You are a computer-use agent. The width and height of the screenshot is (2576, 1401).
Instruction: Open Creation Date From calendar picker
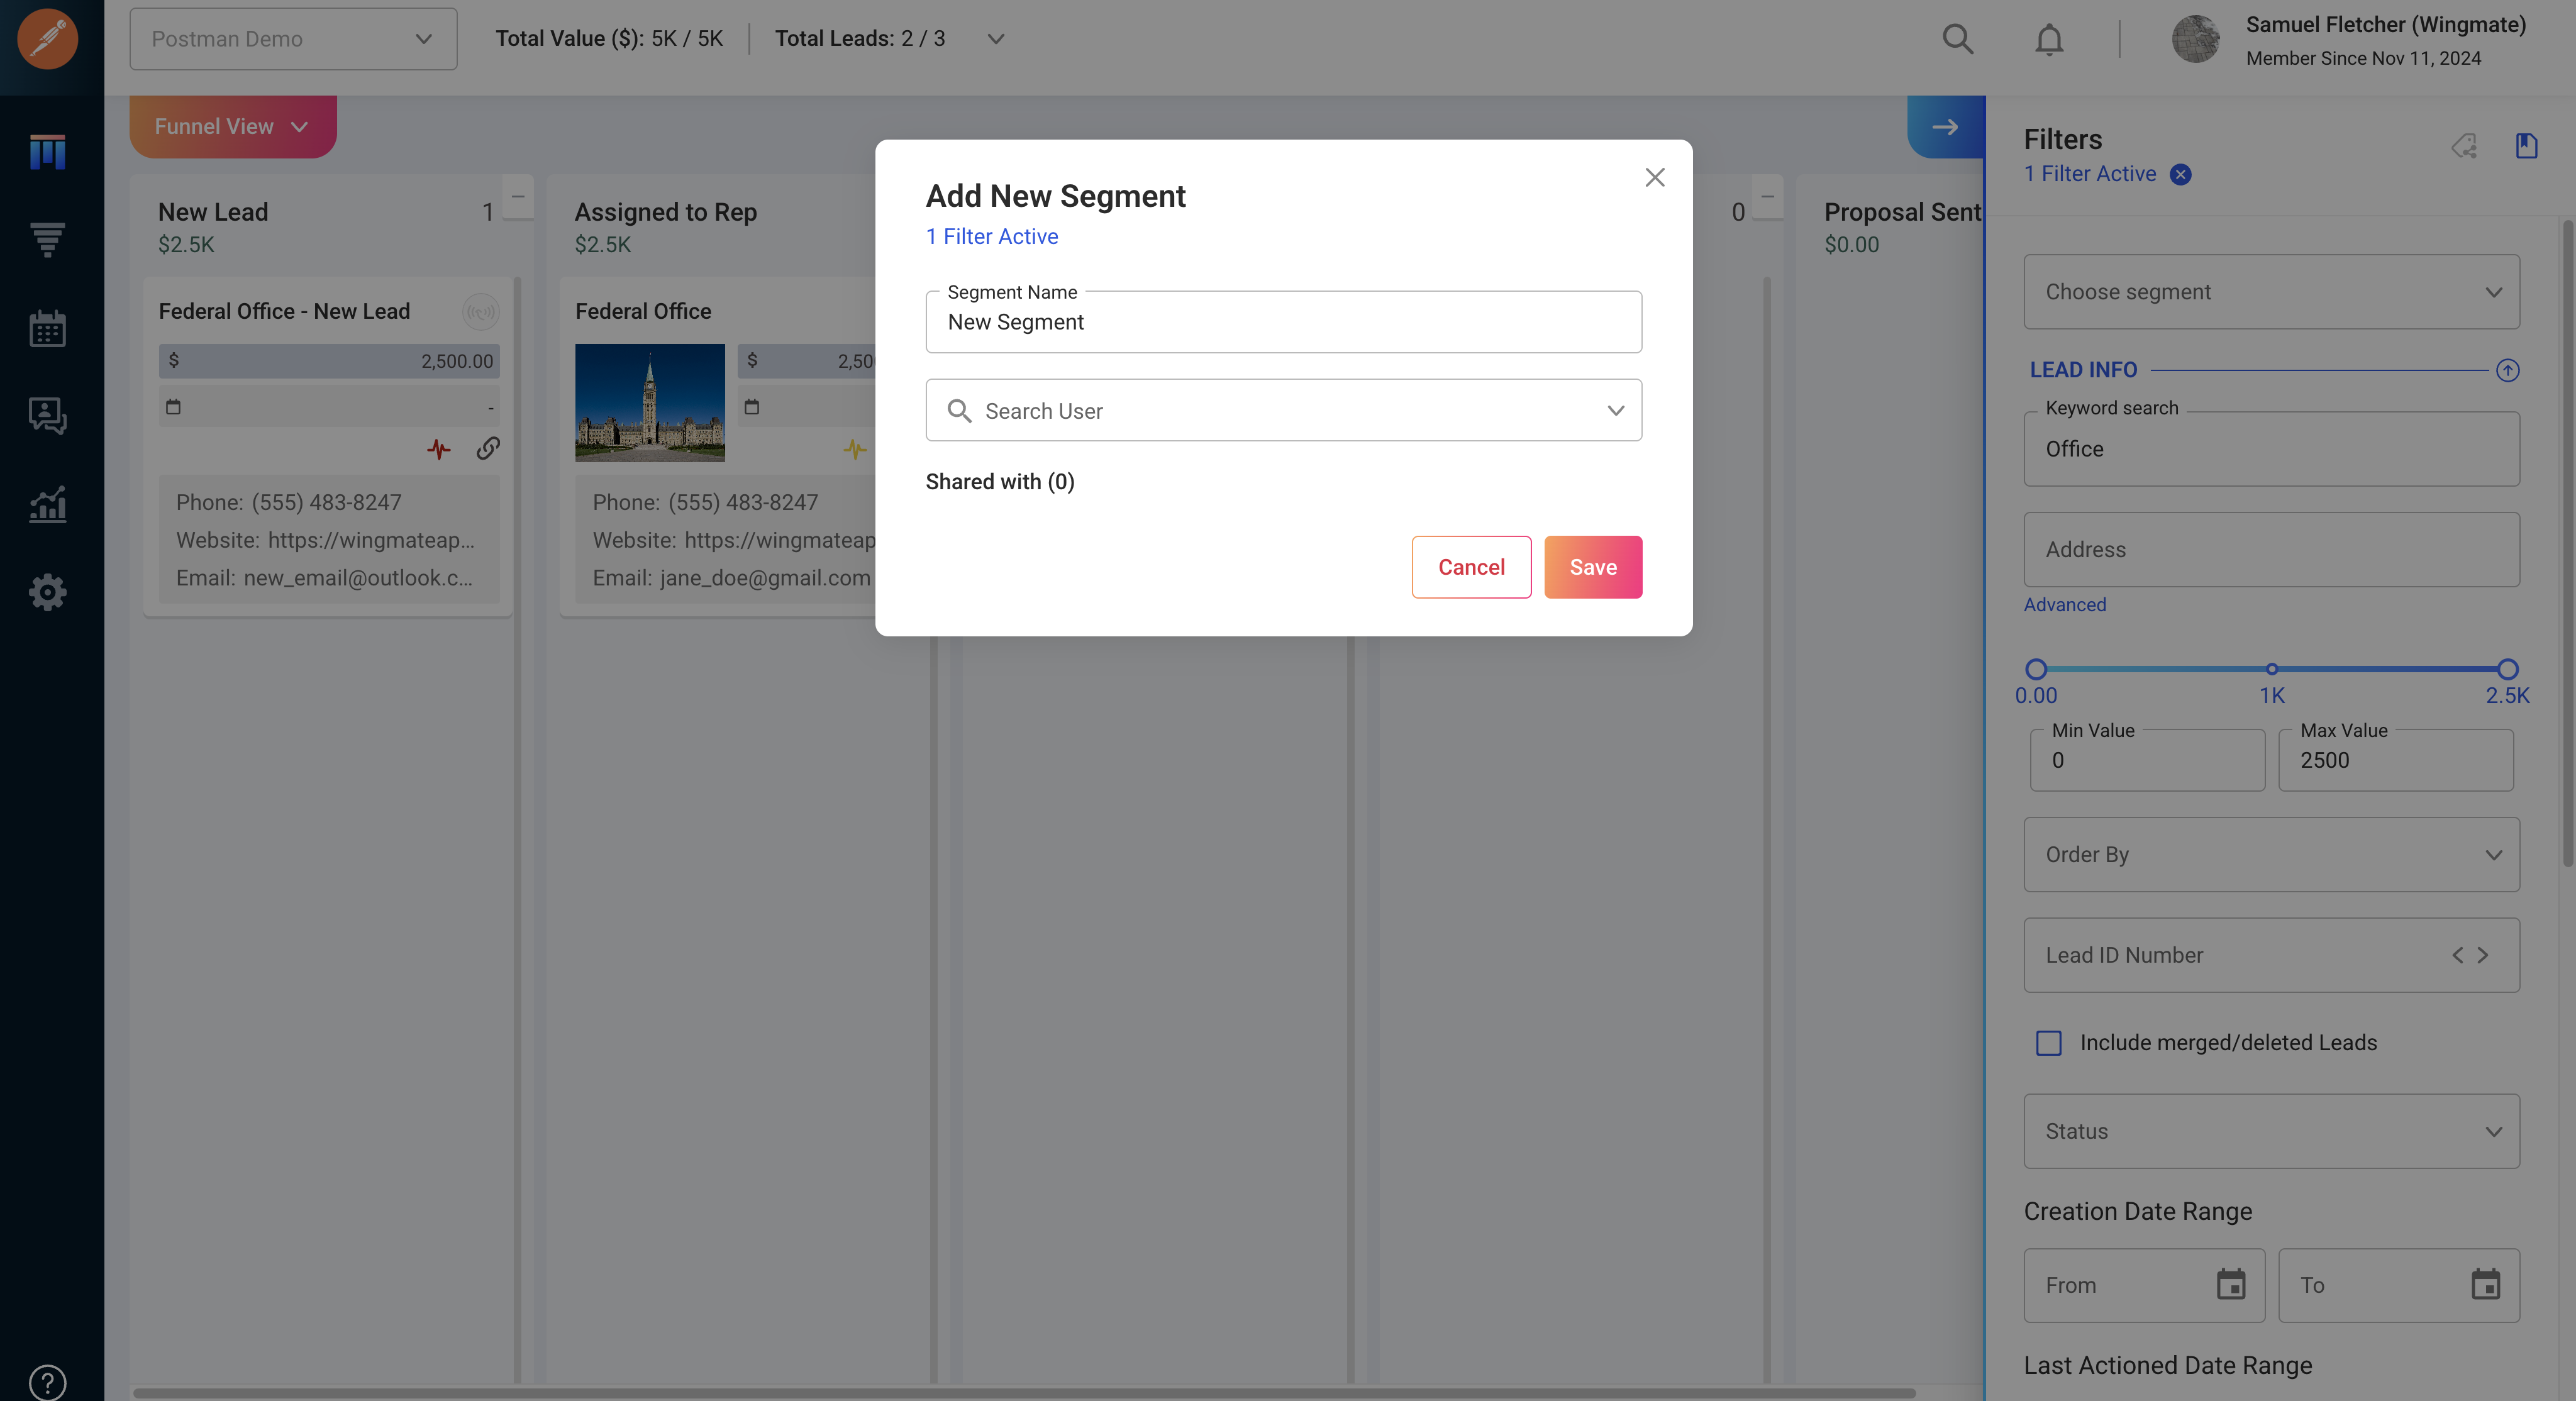2231,1284
